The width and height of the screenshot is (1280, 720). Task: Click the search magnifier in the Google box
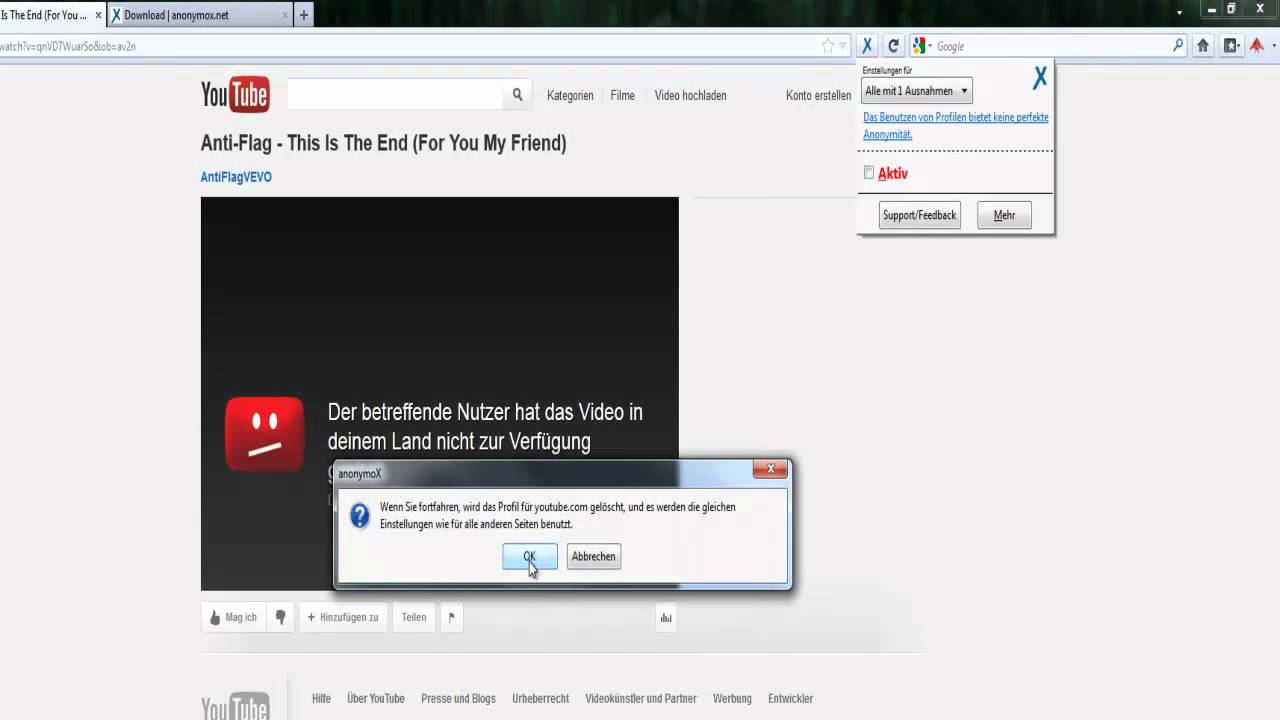coord(1178,46)
